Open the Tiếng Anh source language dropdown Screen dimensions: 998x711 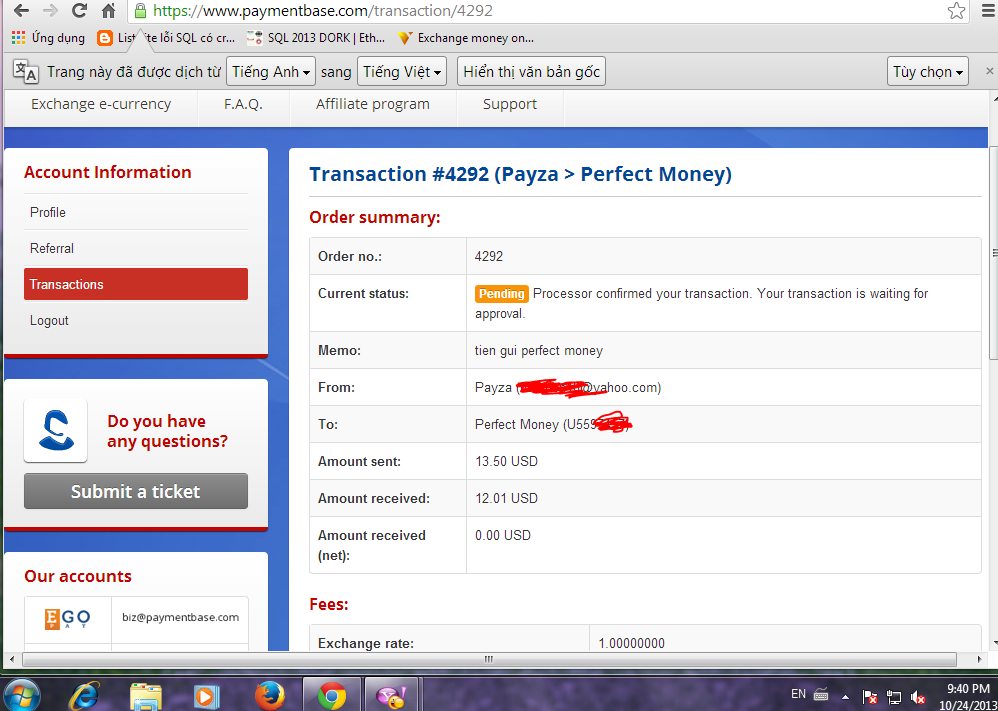(x=271, y=72)
